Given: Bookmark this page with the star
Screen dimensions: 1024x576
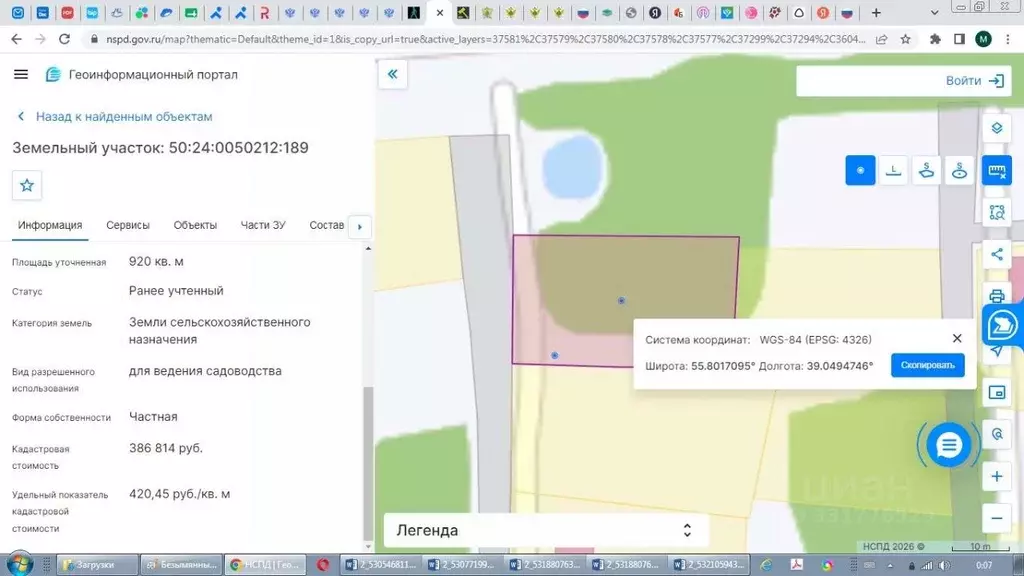Looking at the screenshot, I should point(905,39).
